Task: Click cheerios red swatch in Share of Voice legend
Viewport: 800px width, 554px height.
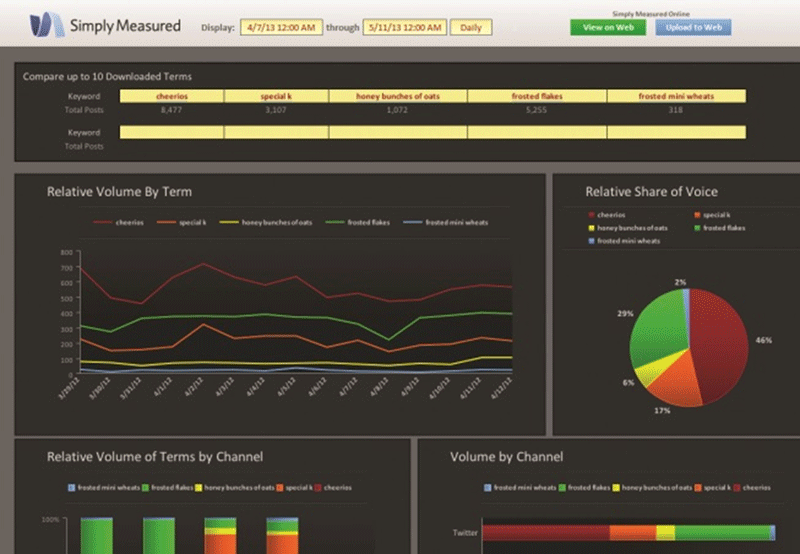Action: coord(591,215)
